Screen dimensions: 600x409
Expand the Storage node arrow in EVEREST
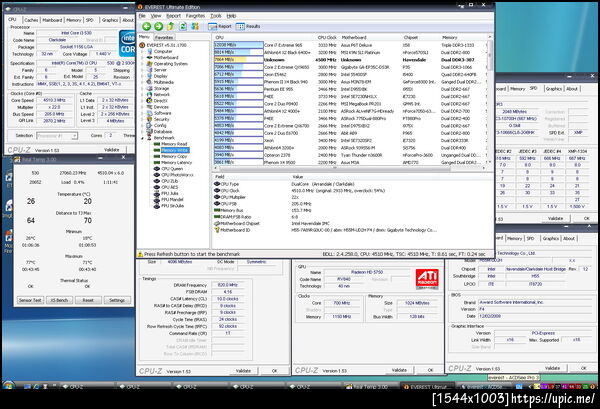pos(143,88)
